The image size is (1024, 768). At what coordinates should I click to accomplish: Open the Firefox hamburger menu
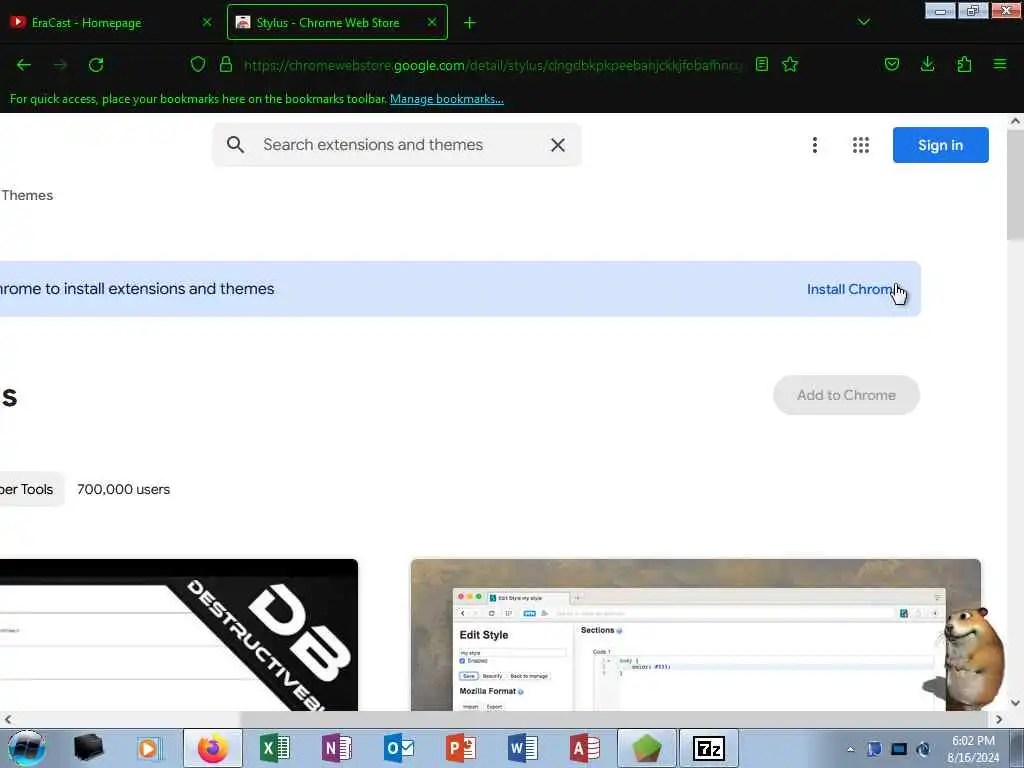(x=1000, y=64)
